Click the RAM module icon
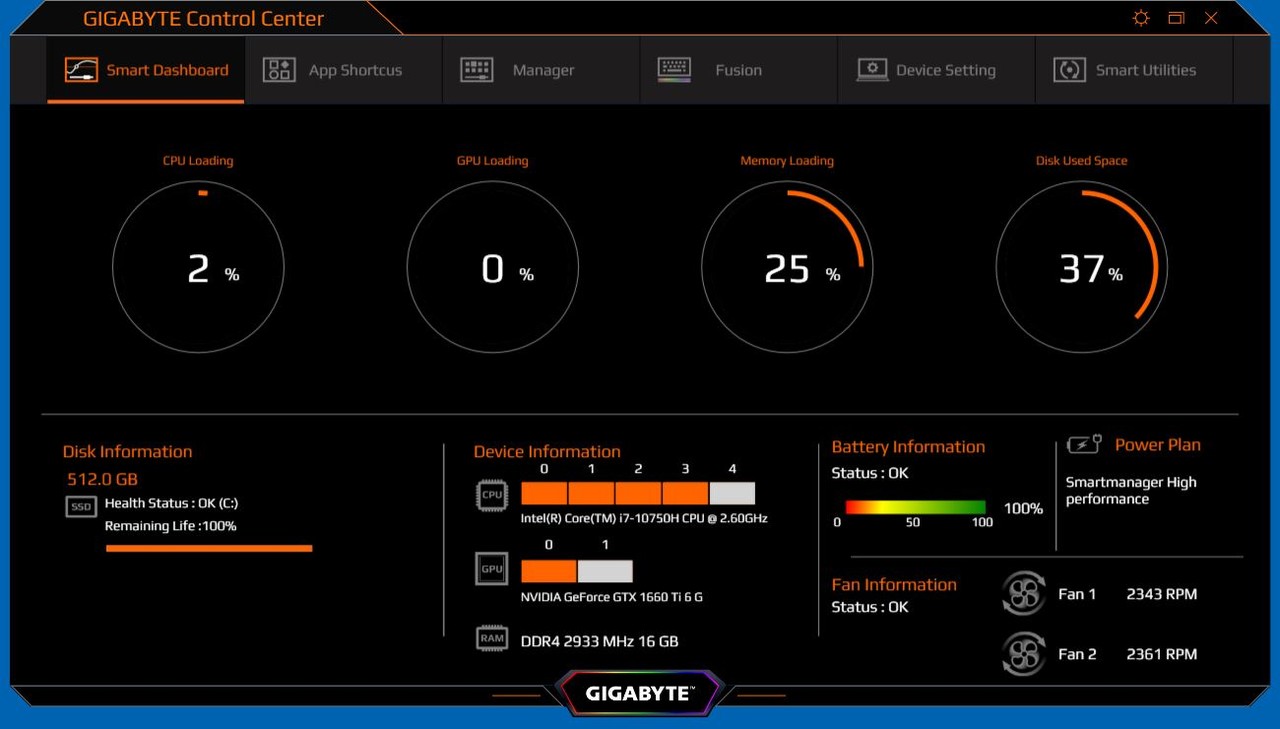This screenshot has height=729, width=1280. click(x=492, y=639)
